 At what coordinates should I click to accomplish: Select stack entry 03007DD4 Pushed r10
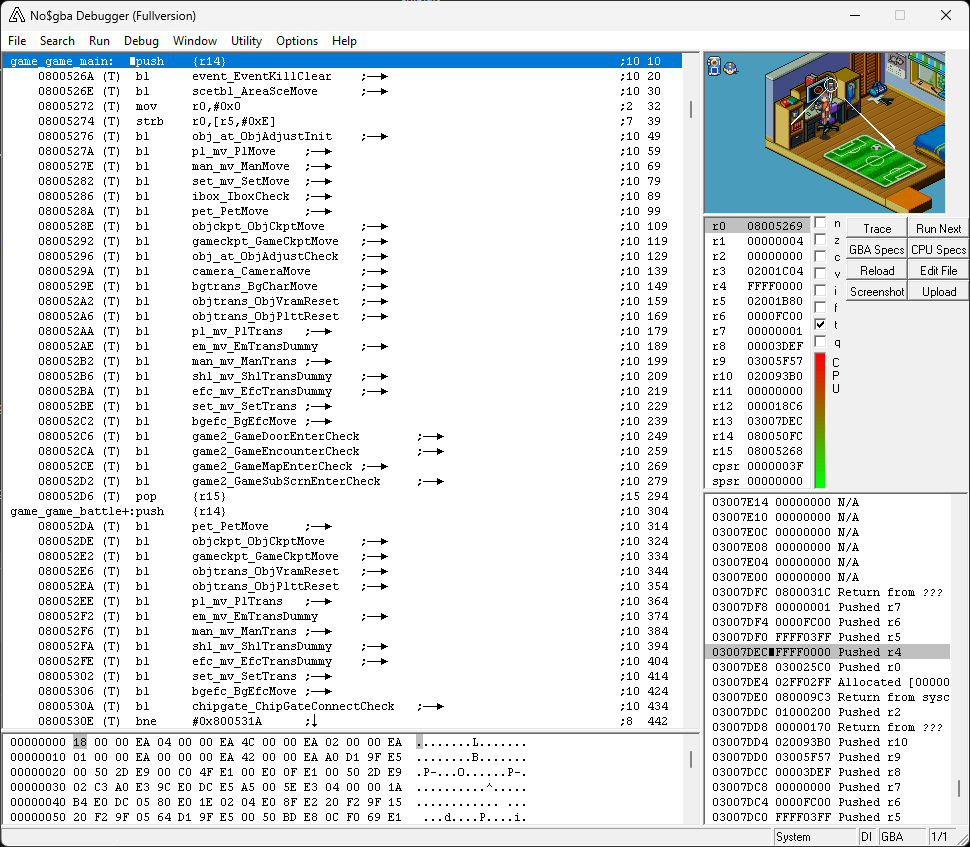828,742
